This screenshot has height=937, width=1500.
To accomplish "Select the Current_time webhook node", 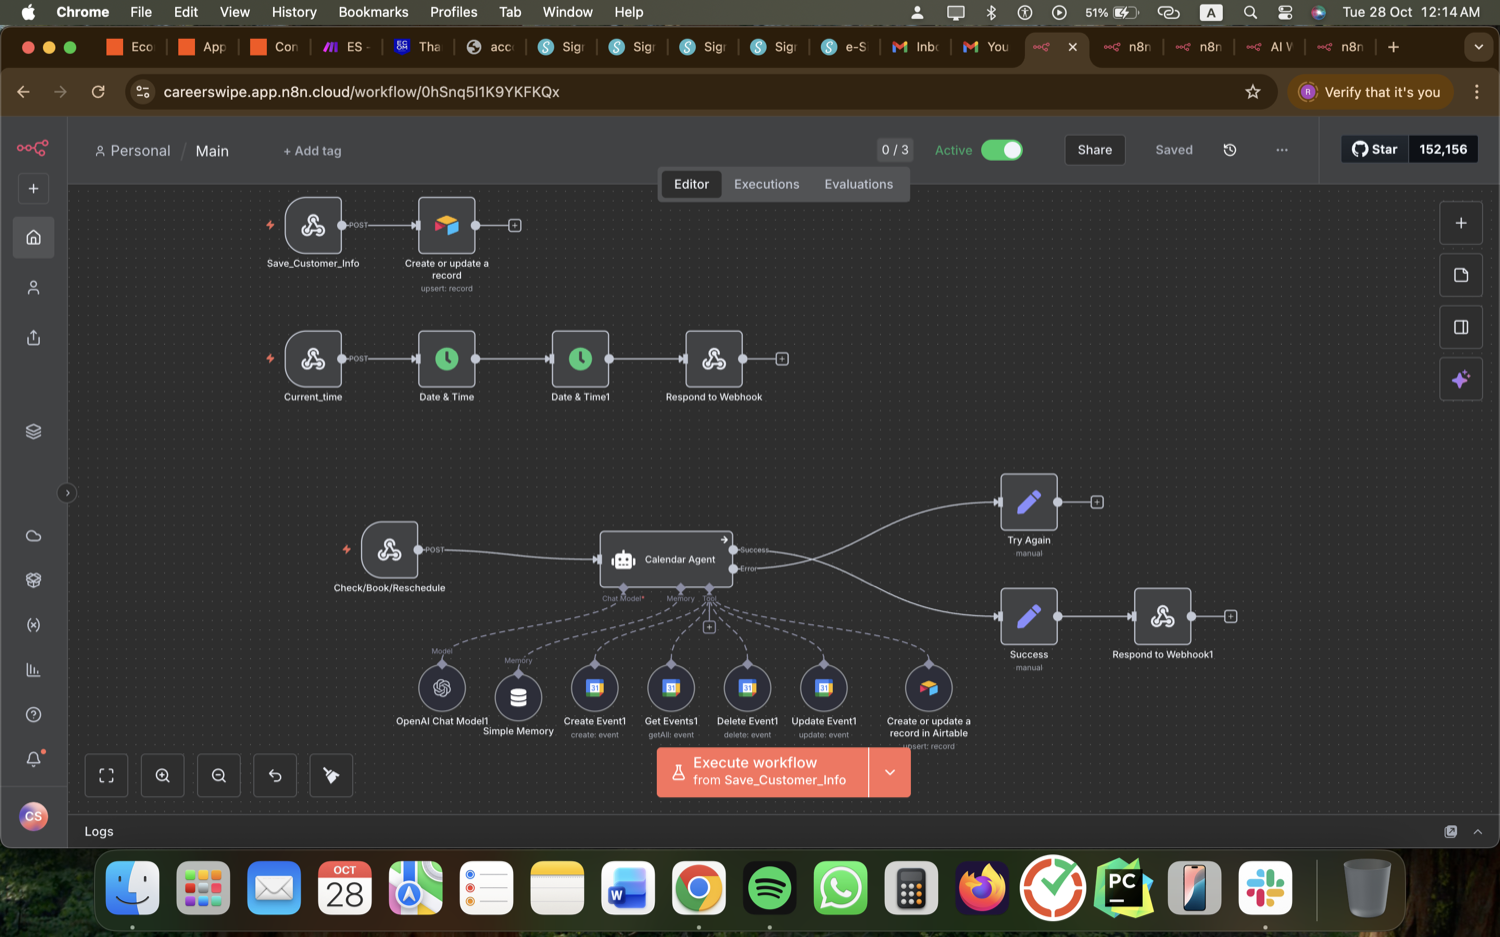I will coord(313,359).
